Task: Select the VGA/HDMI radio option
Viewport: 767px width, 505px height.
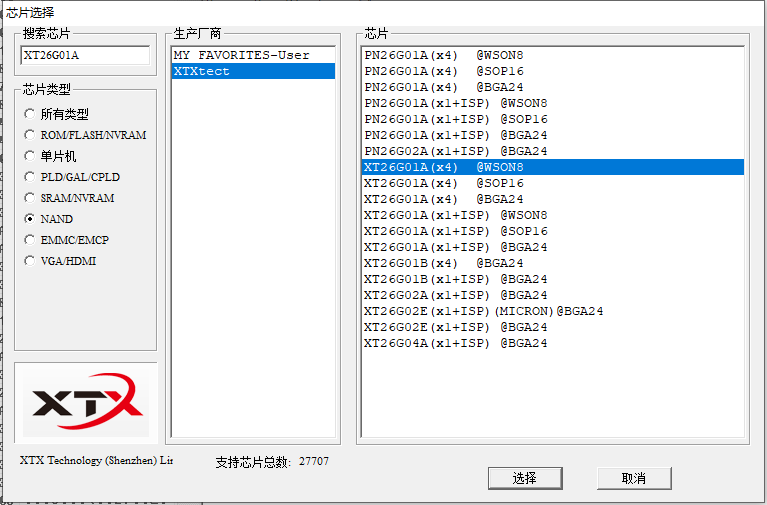Action: click(x=31, y=261)
